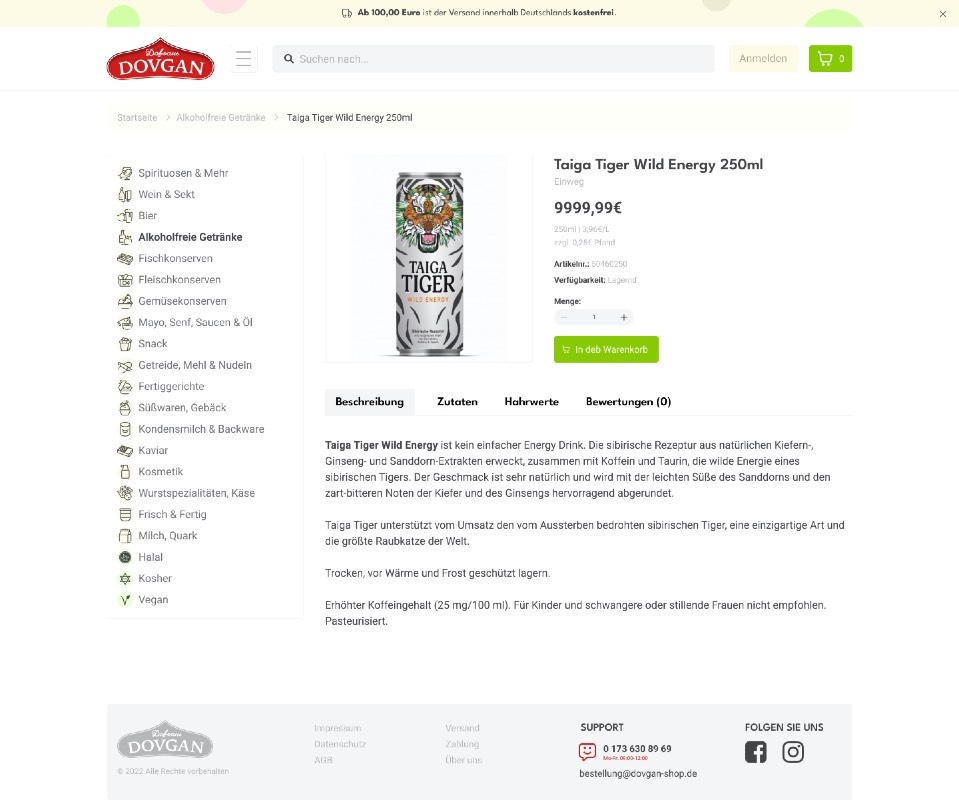Add product to cart with green button
959x800 pixels.
coord(606,349)
